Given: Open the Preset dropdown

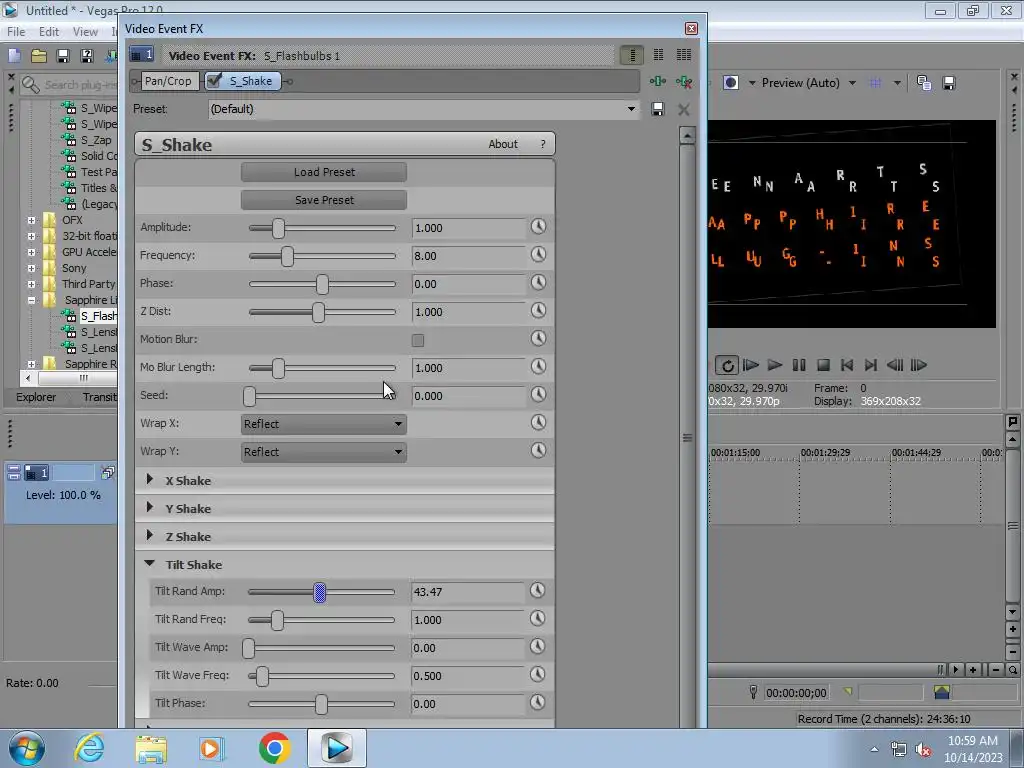Looking at the screenshot, I should pyautogui.click(x=631, y=109).
